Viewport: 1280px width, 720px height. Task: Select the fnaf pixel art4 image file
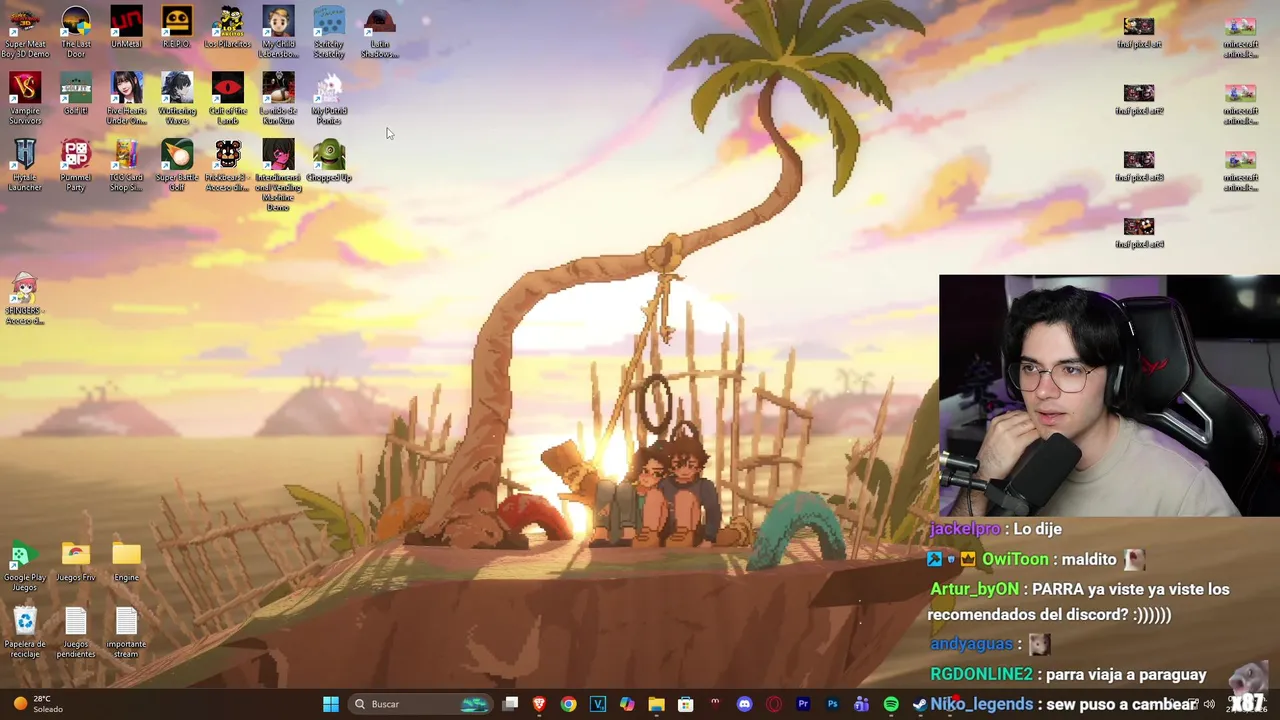pyautogui.click(x=1139, y=233)
